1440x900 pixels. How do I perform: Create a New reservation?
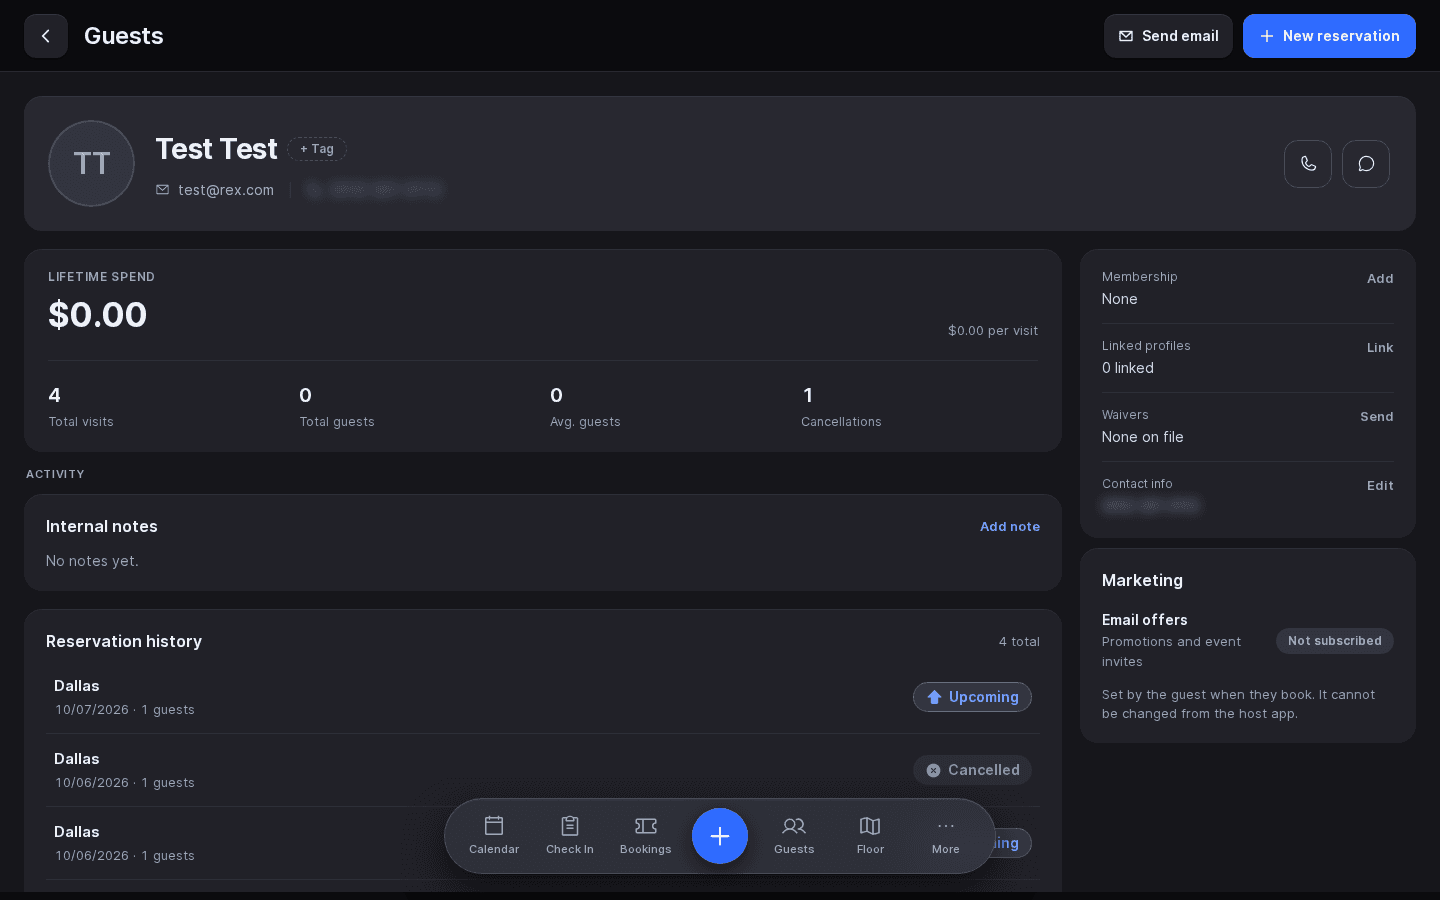pos(1329,36)
